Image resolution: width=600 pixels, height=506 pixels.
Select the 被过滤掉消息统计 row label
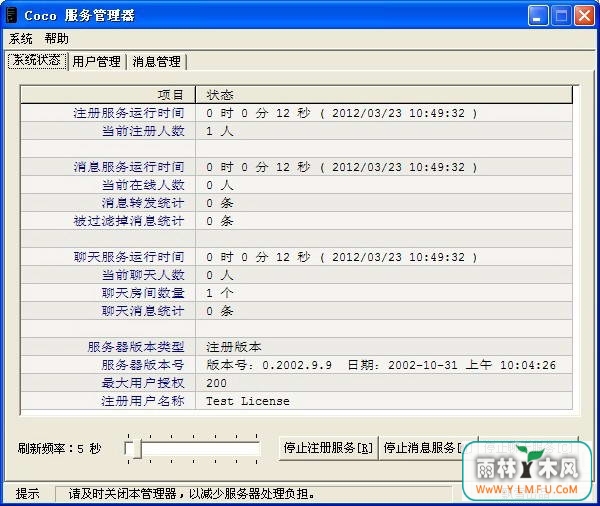point(129,221)
